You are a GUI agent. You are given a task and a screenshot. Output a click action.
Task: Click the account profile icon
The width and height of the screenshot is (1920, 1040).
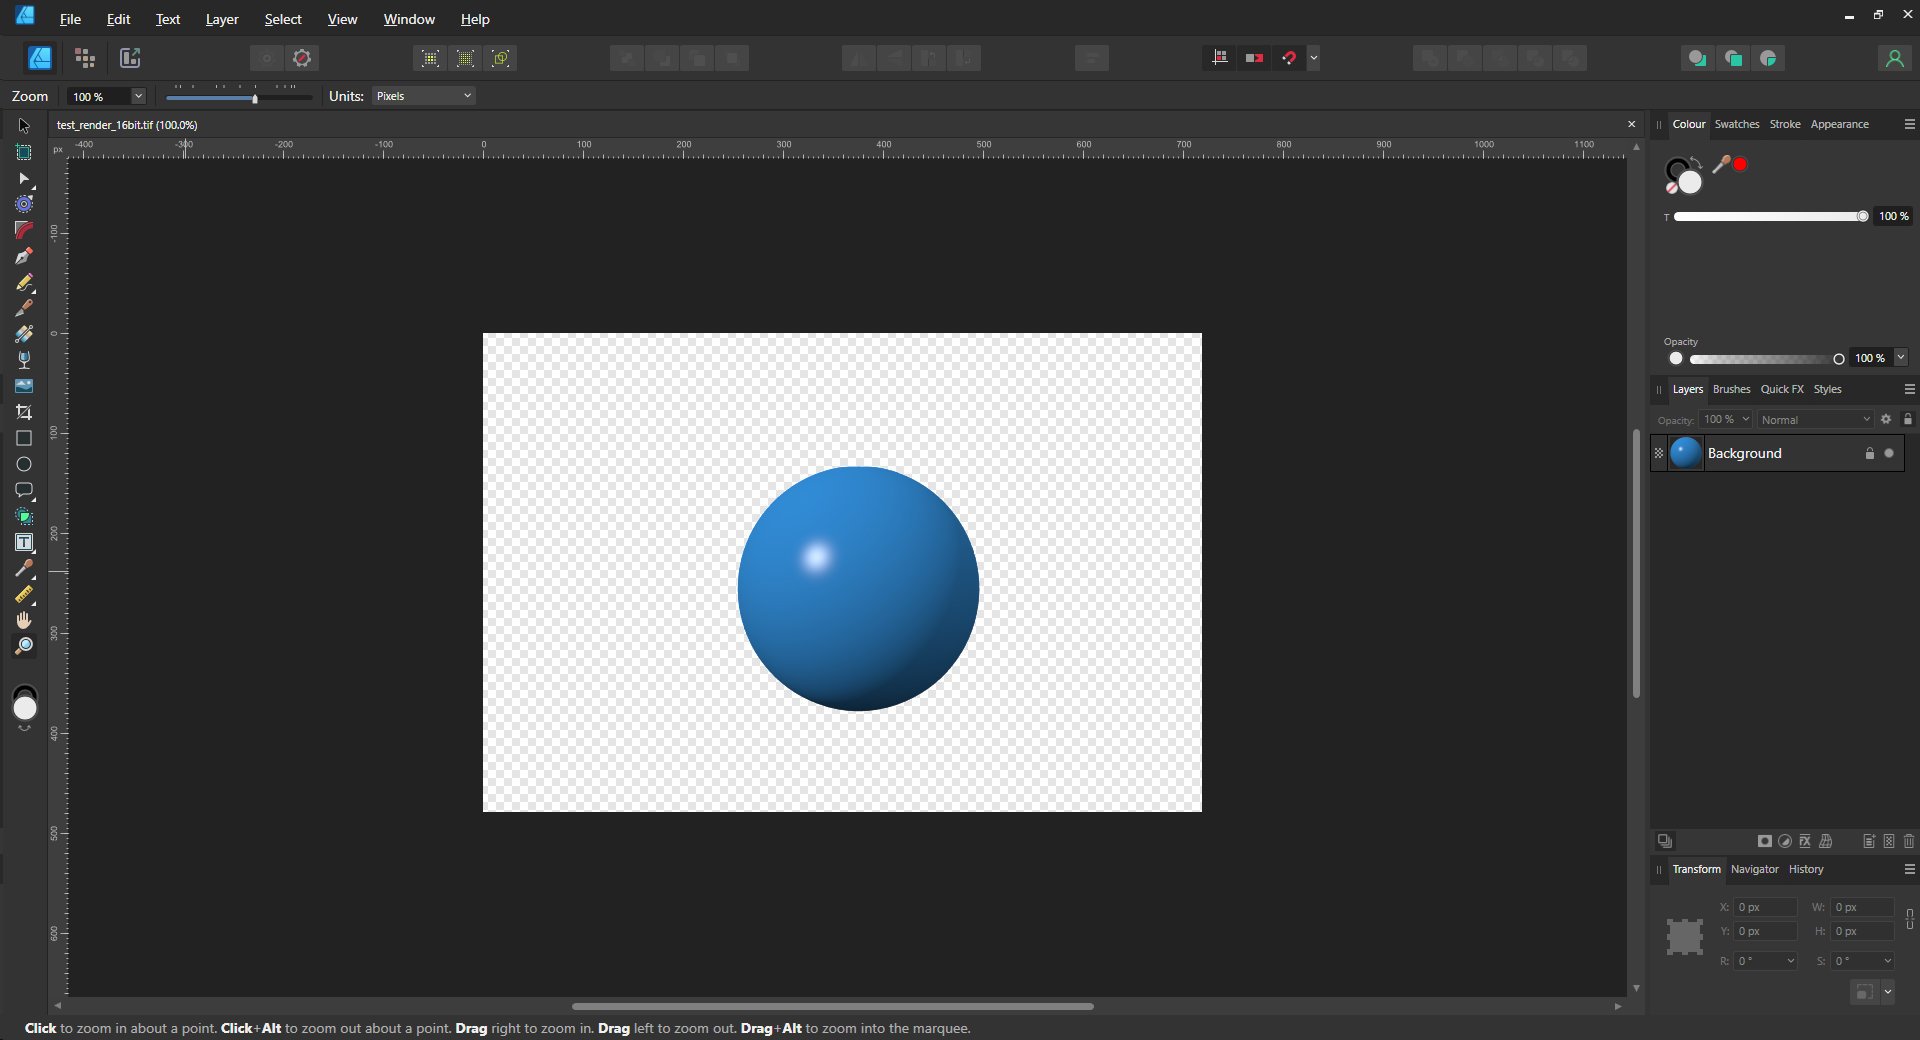[x=1894, y=58]
